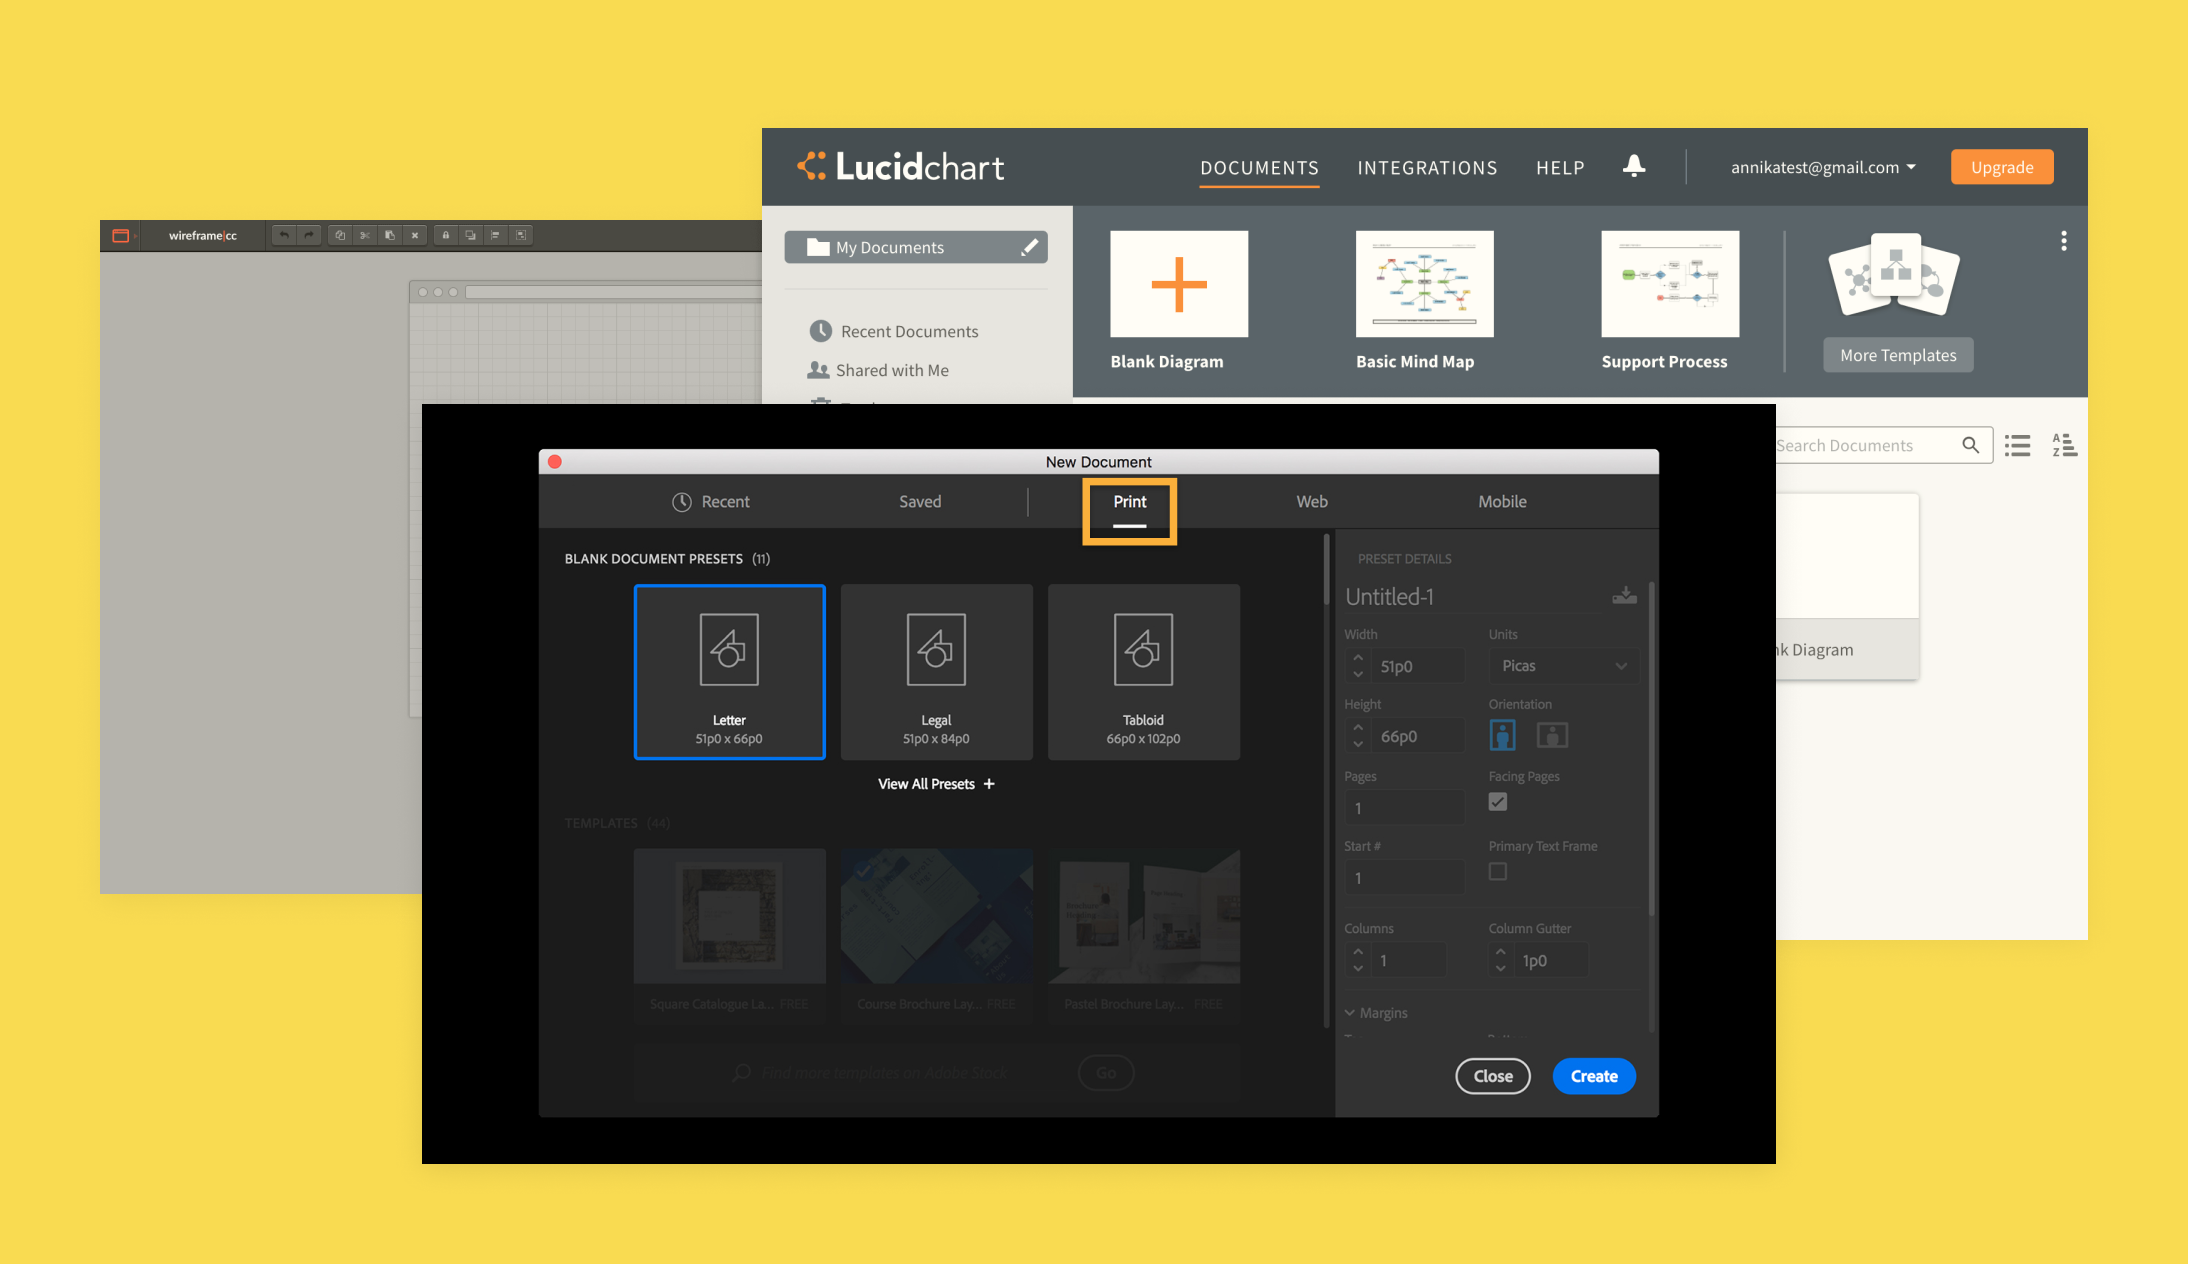Switch to the Web tab
This screenshot has width=2188, height=1264.
[1311, 501]
